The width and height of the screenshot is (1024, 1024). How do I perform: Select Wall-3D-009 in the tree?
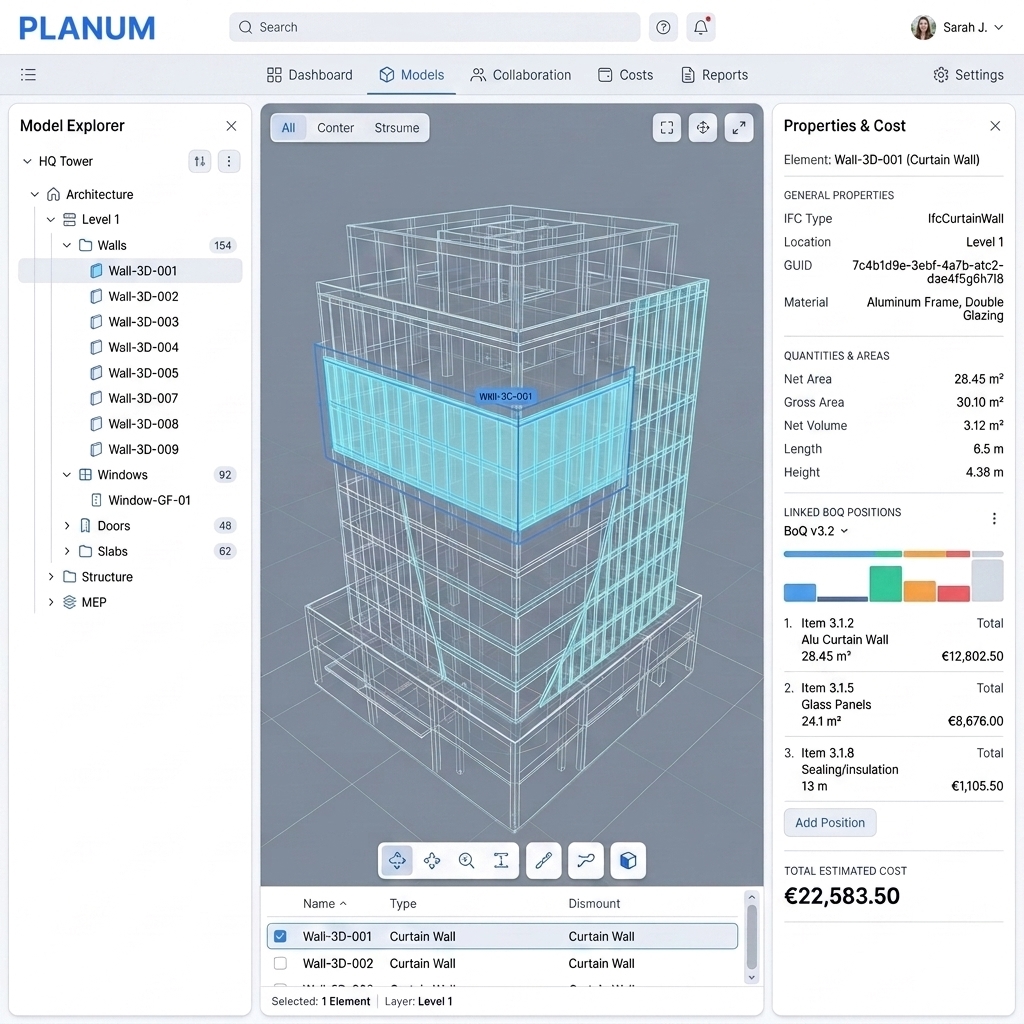pyautogui.click(x=130, y=449)
